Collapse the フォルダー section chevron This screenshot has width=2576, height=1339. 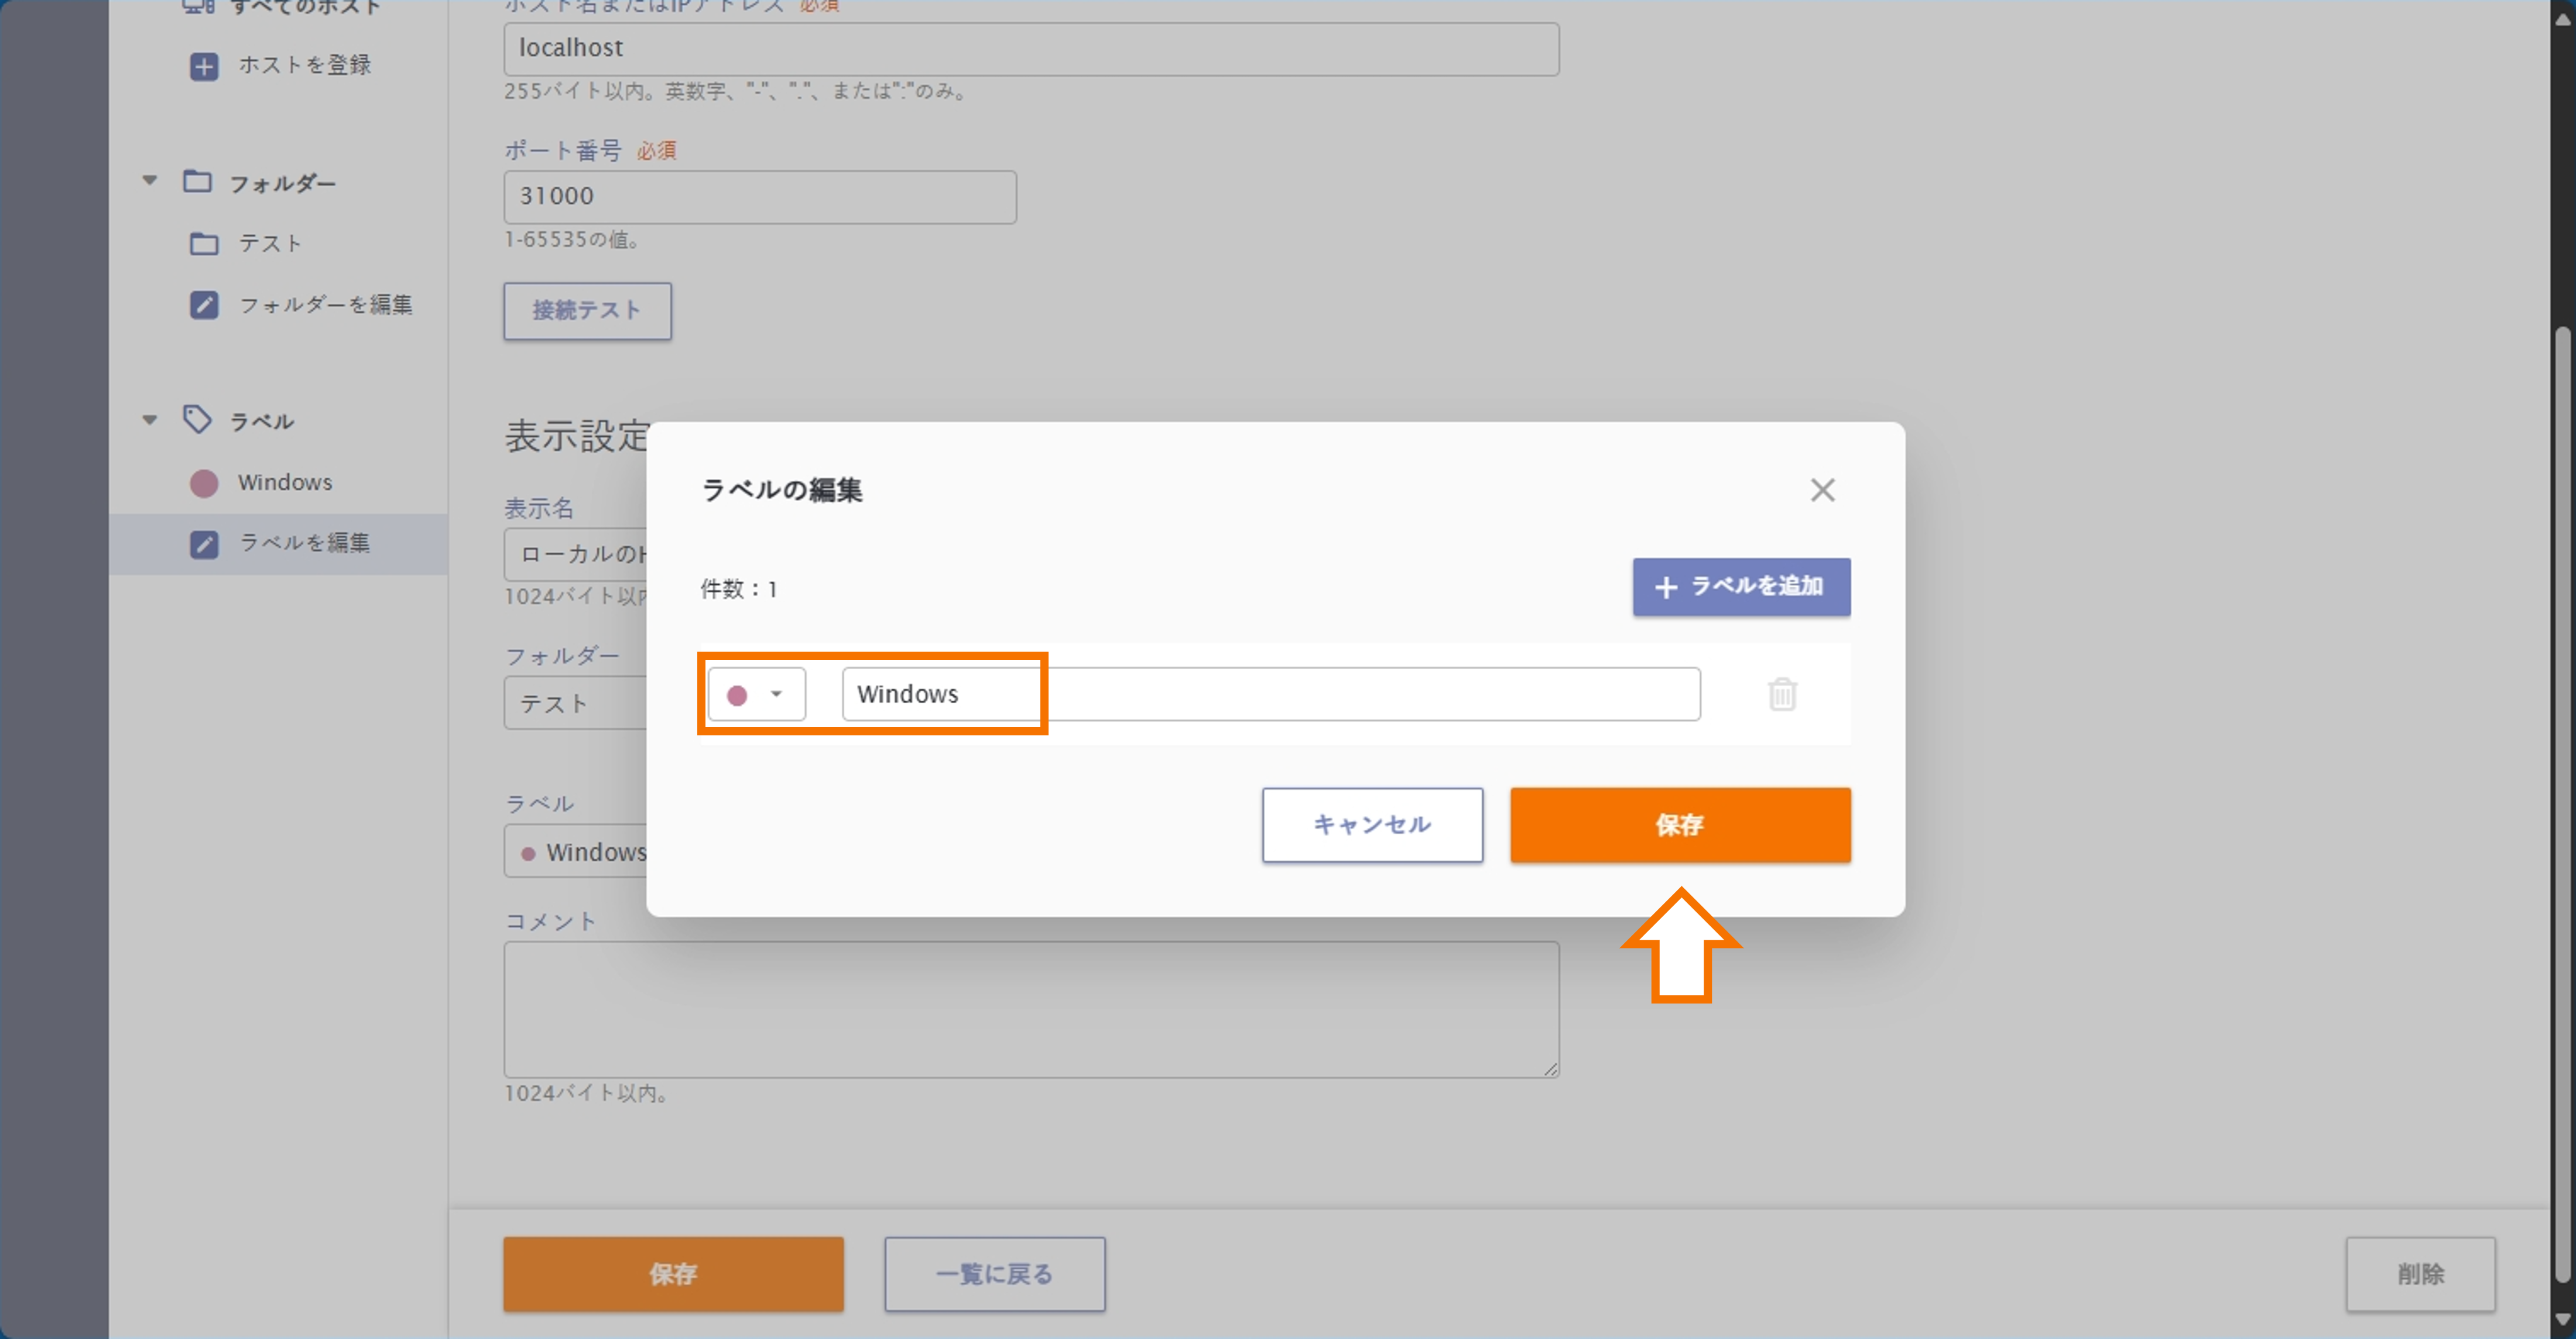tap(149, 180)
